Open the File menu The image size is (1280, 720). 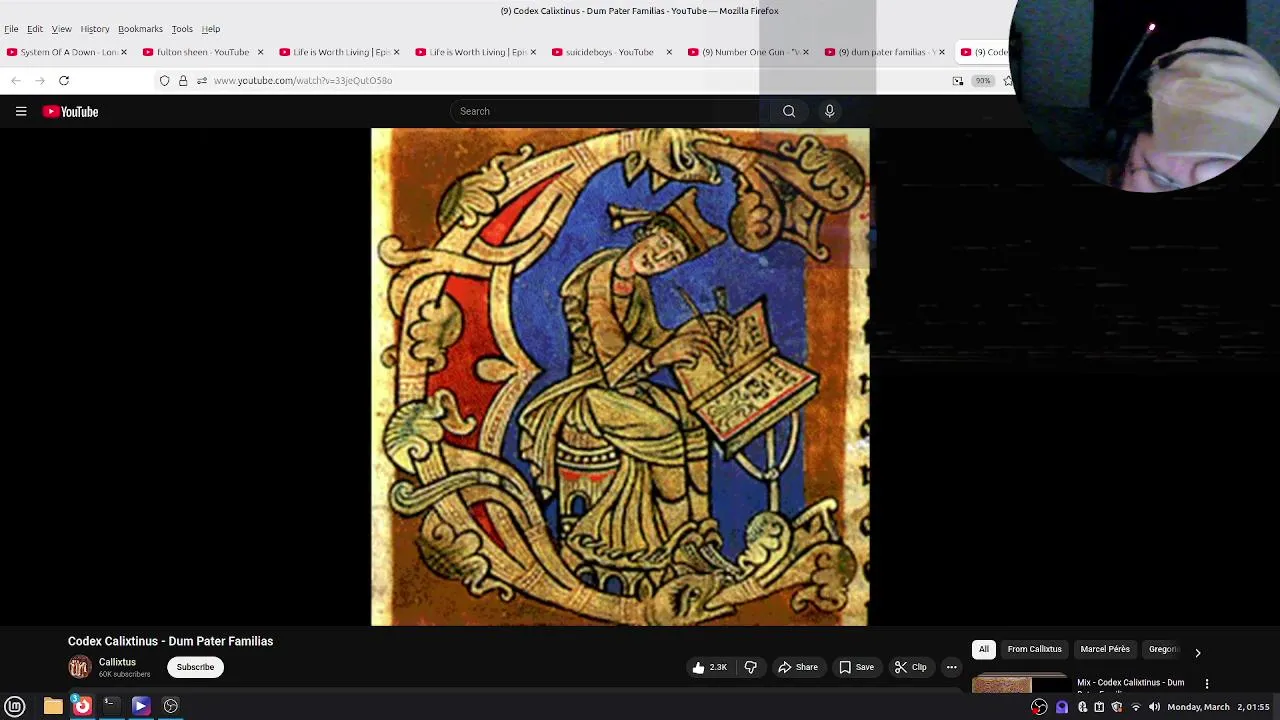(11, 29)
